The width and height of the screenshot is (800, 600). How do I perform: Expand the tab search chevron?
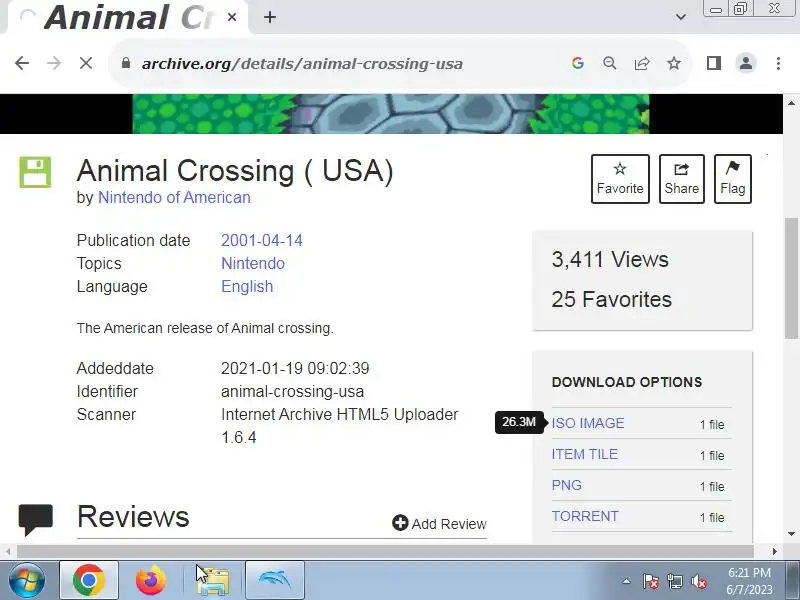pos(681,17)
